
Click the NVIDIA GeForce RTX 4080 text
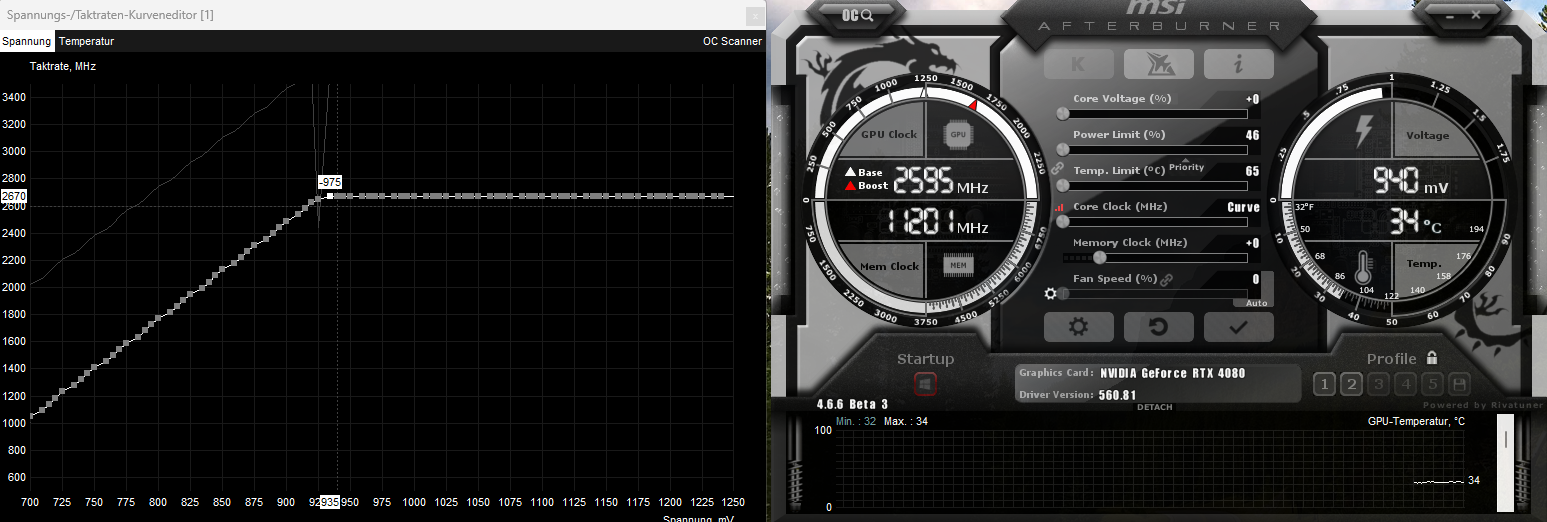1173,373
